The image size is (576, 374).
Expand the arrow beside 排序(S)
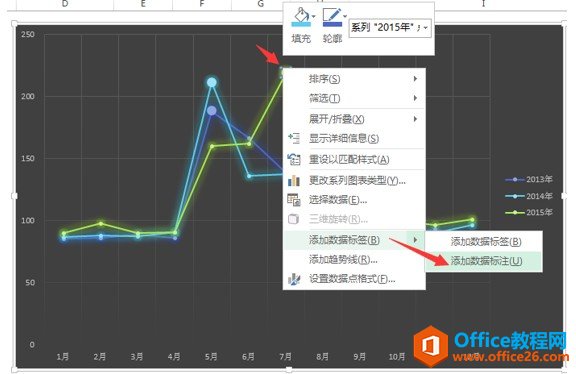pos(415,79)
